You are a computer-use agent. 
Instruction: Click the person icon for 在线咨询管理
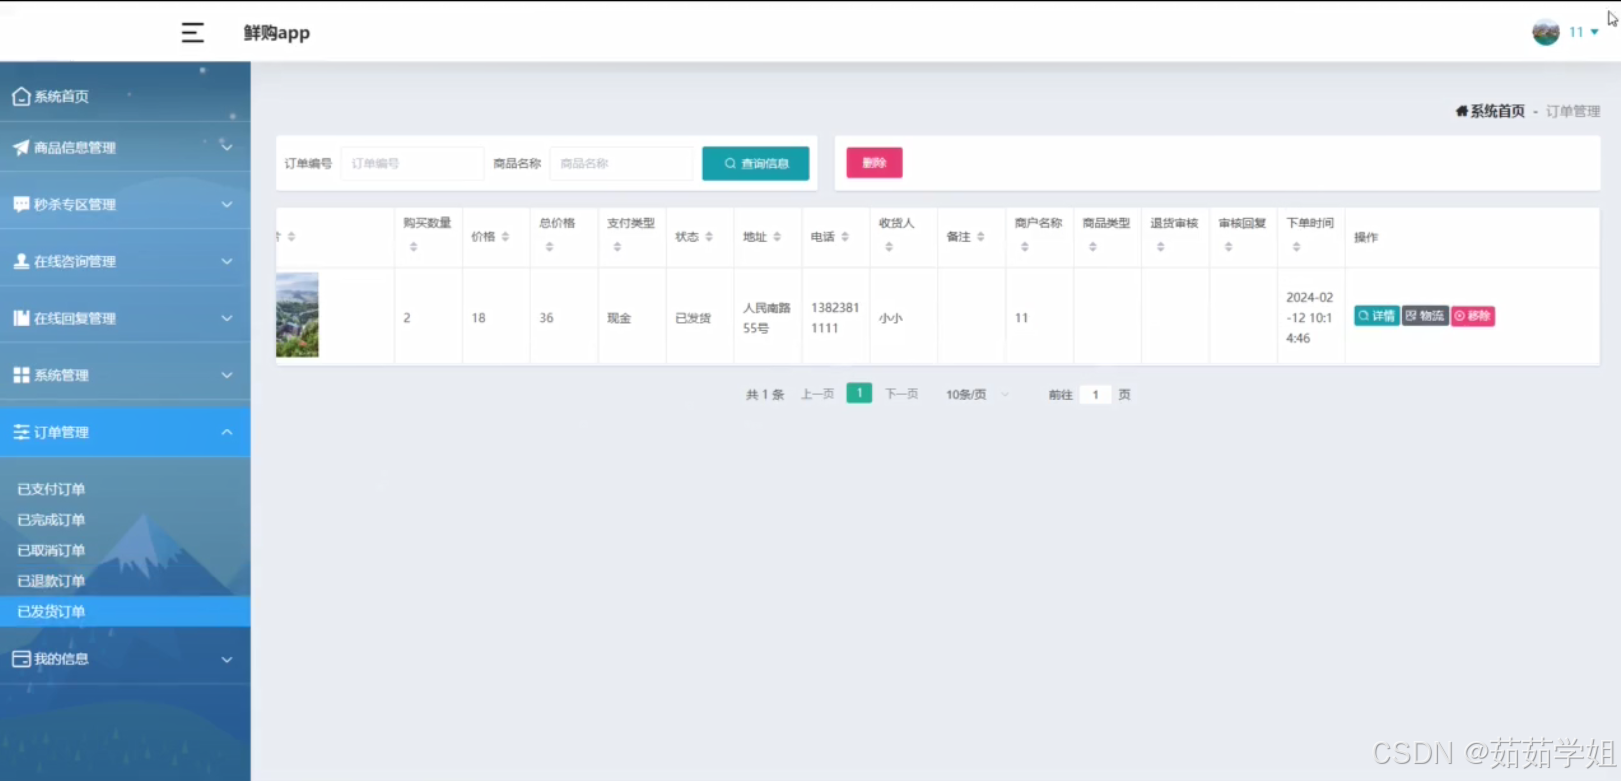[x=21, y=261]
